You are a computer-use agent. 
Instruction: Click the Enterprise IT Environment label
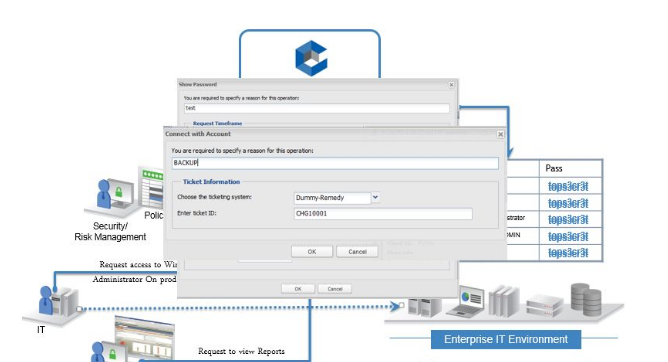[506, 339]
